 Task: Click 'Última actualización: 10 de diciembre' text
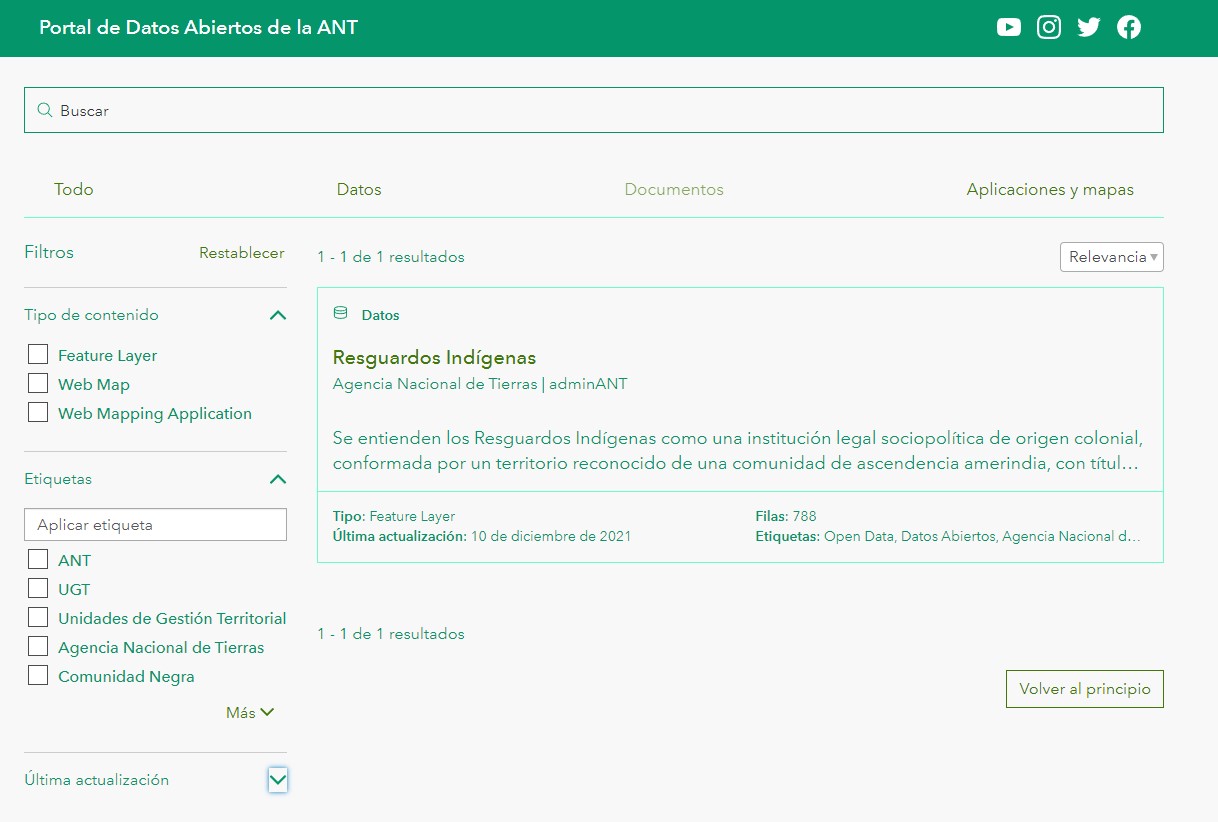pyautogui.click(x=482, y=536)
